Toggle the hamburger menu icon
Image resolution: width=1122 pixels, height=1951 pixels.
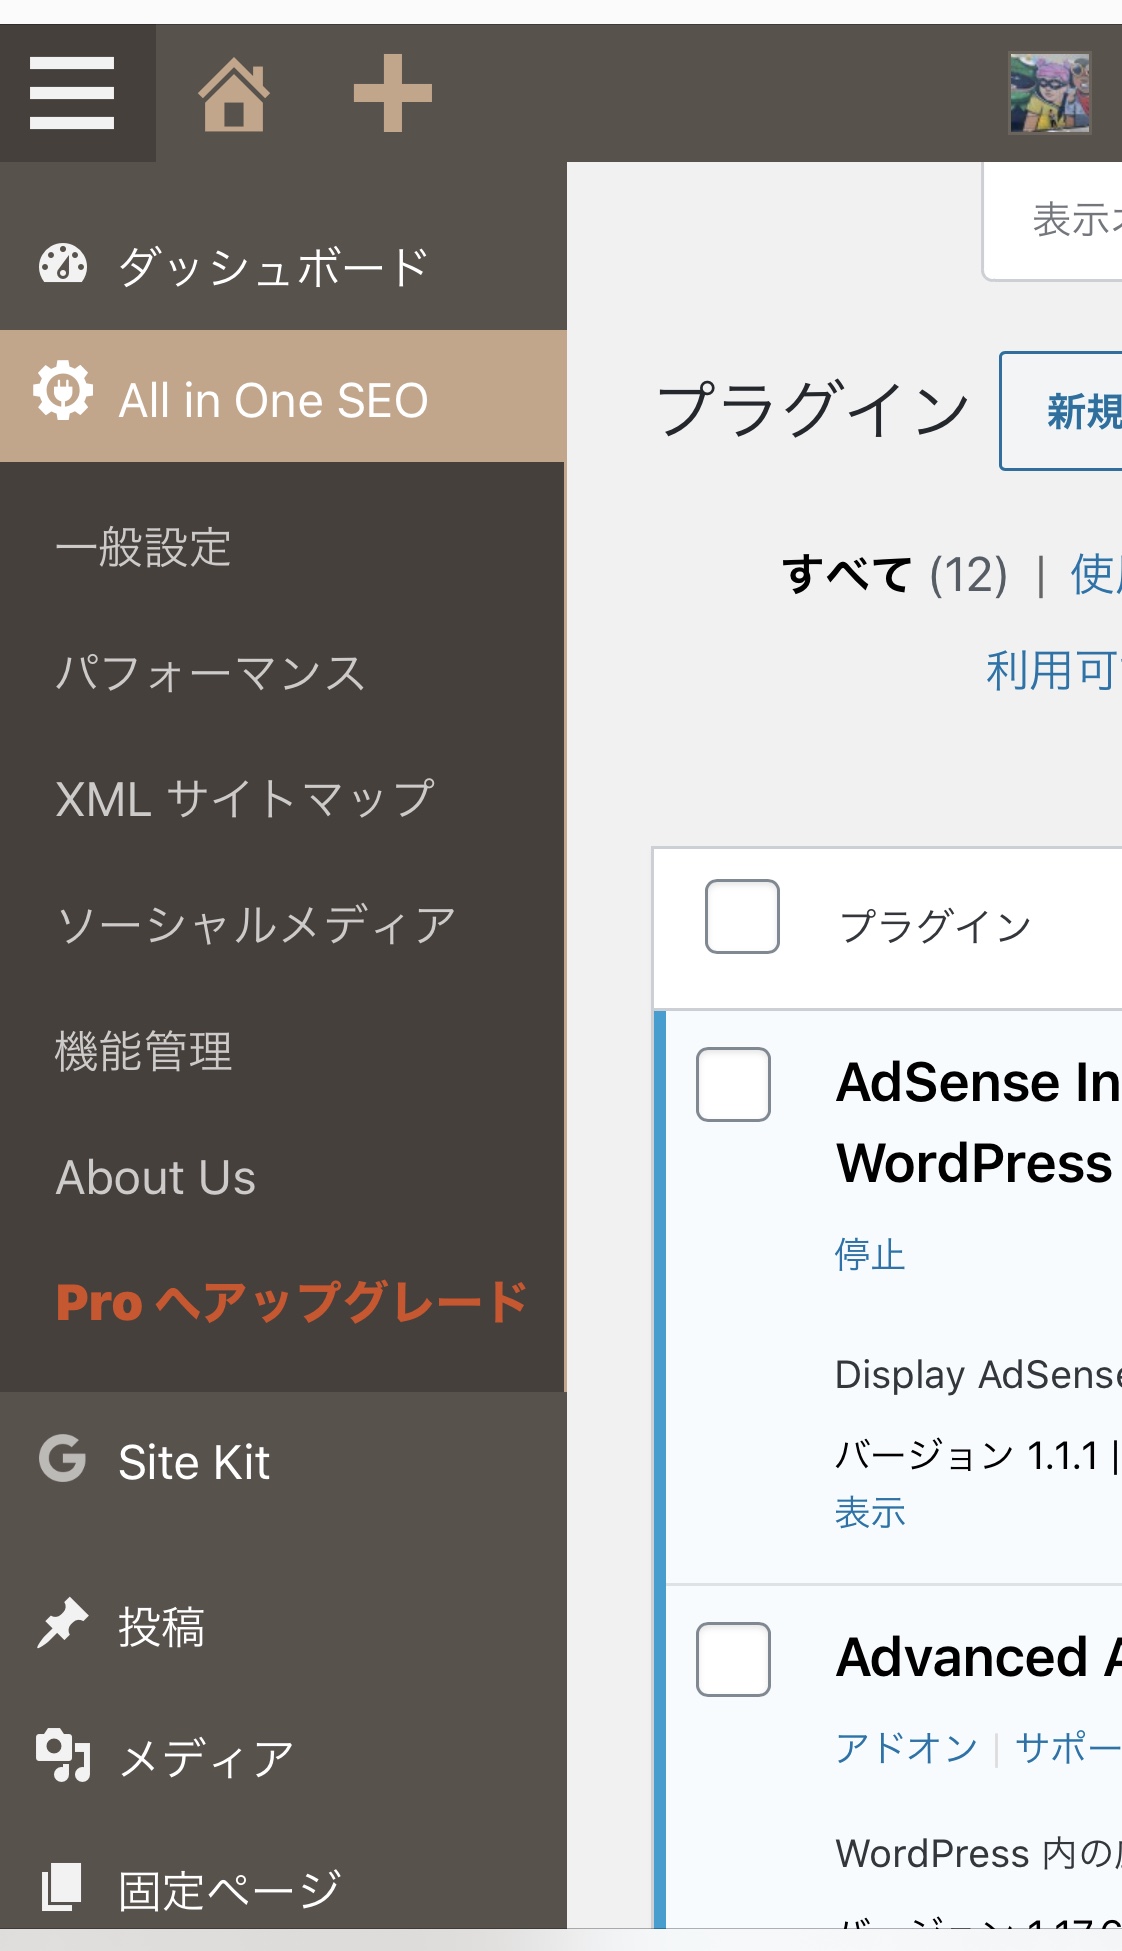72,93
